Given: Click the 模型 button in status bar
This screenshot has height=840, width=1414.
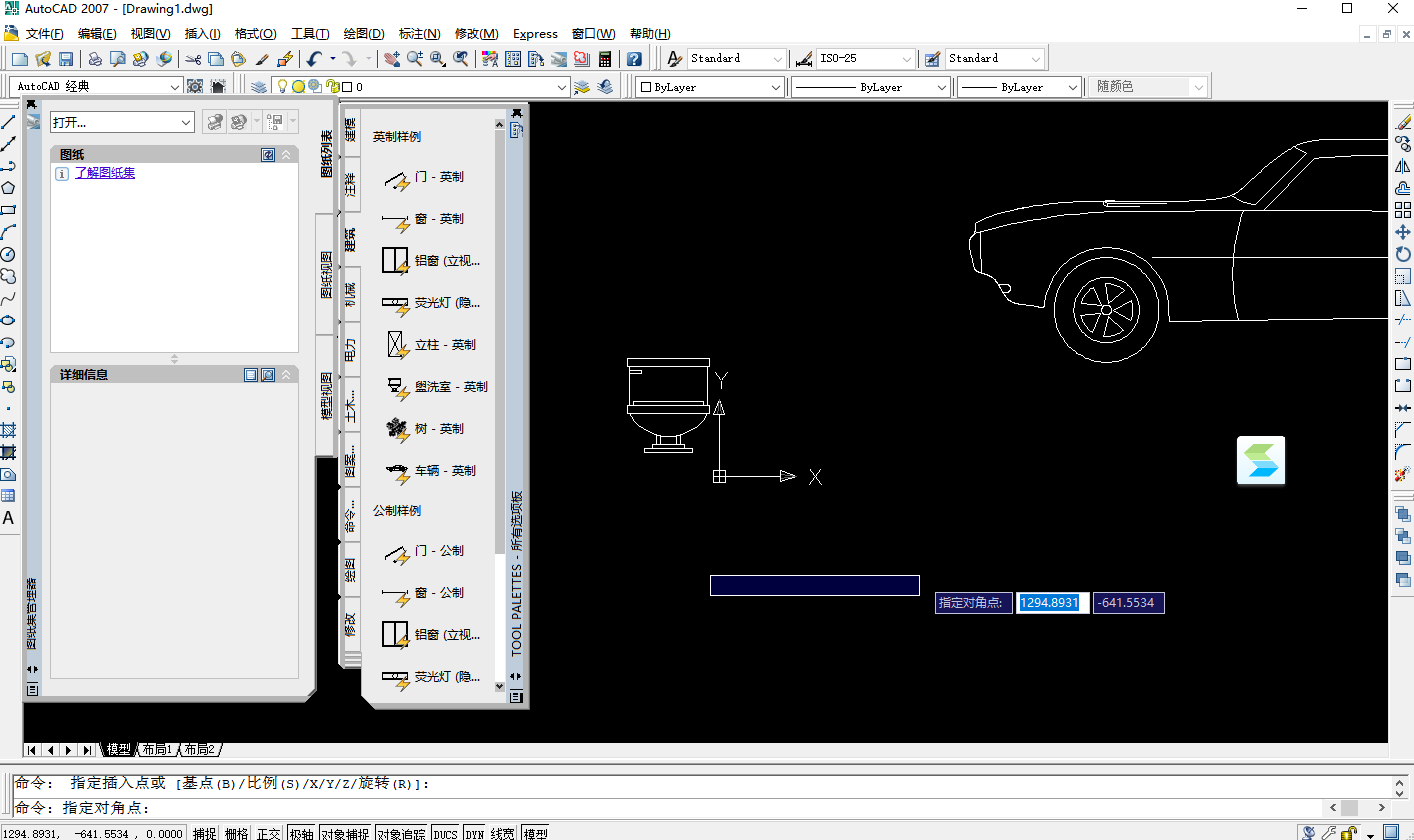Looking at the screenshot, I should pyautogui.click(x=536, y=833).
